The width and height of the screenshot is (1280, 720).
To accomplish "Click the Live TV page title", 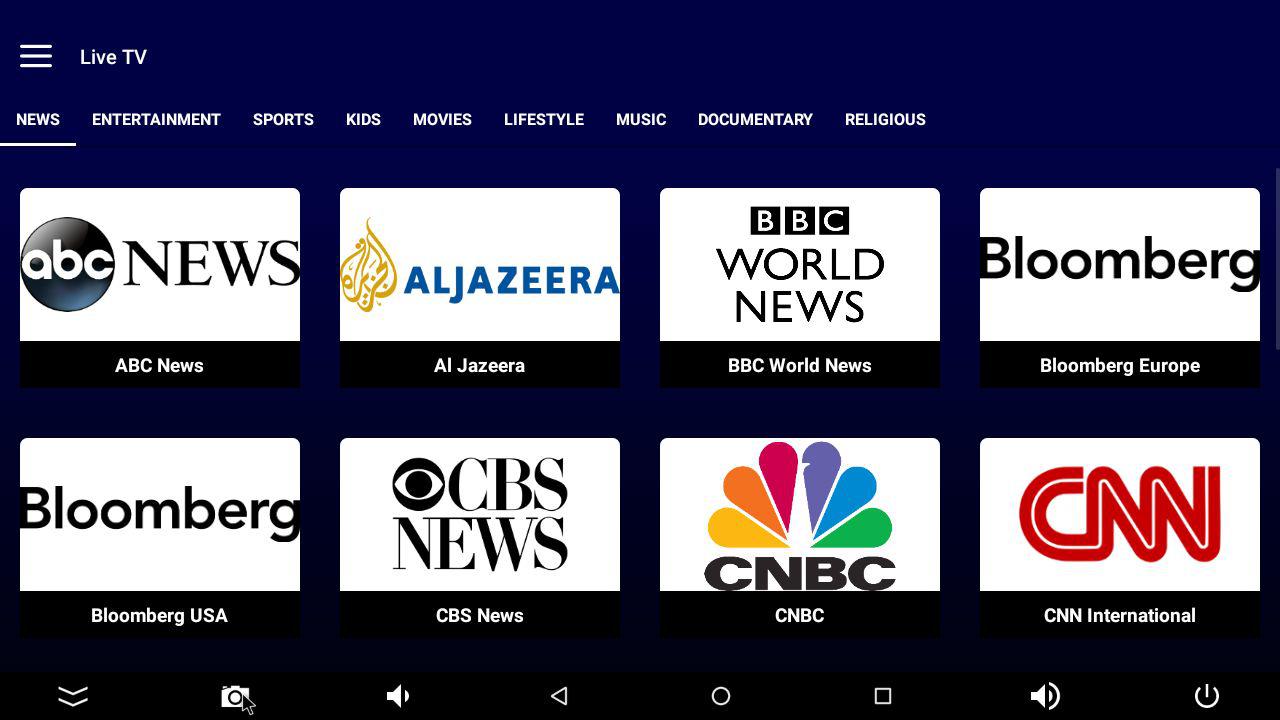I will point(113,57).
